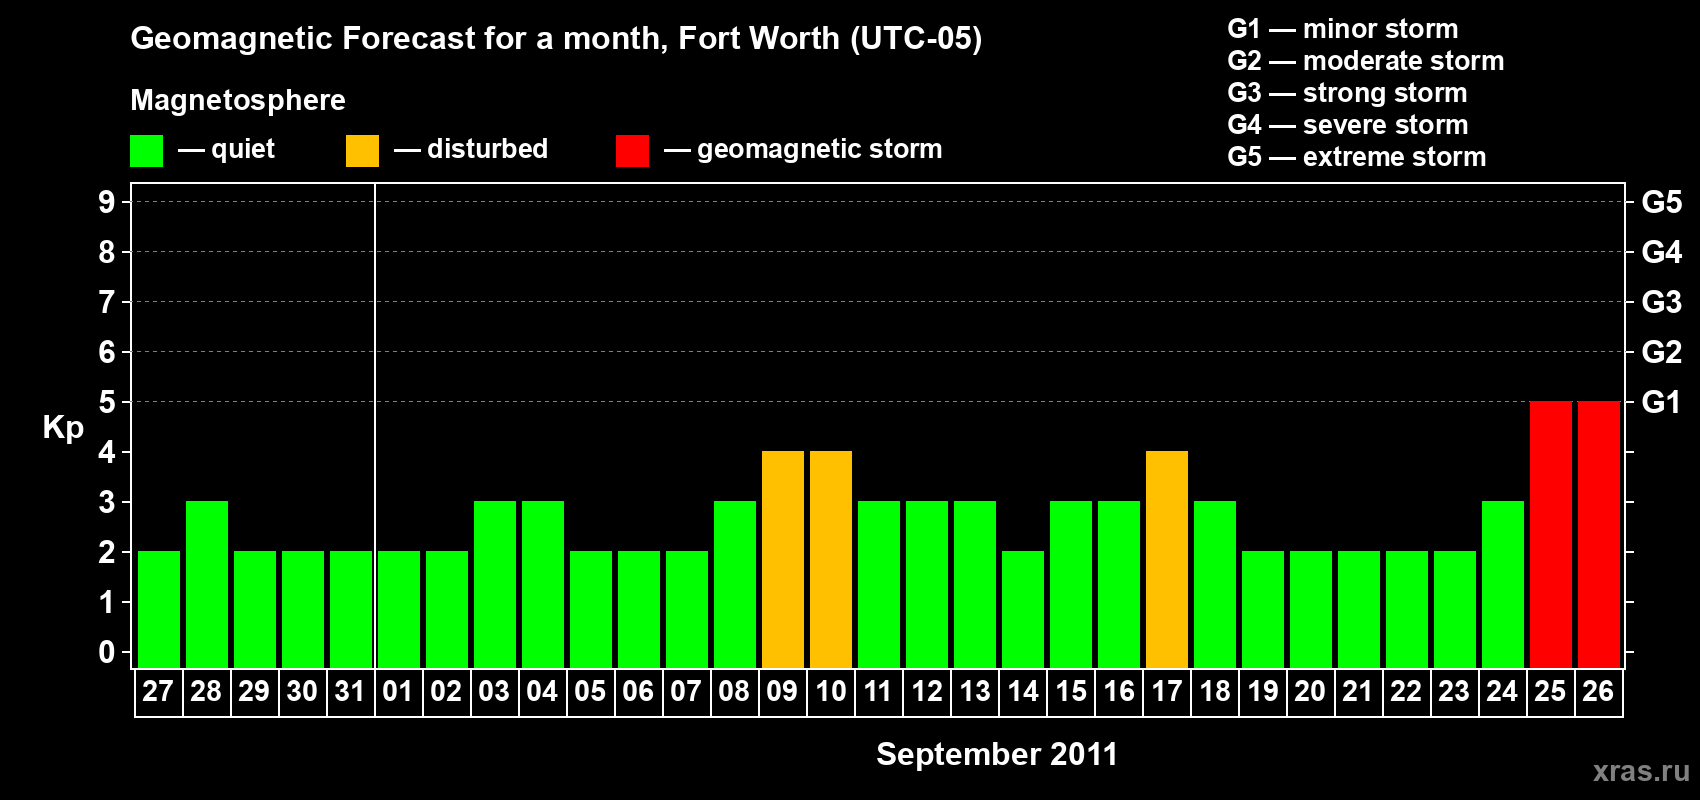Click the date label '31'
The width and height of the screenshot is (1700, 800).
[x=350, y=691]
